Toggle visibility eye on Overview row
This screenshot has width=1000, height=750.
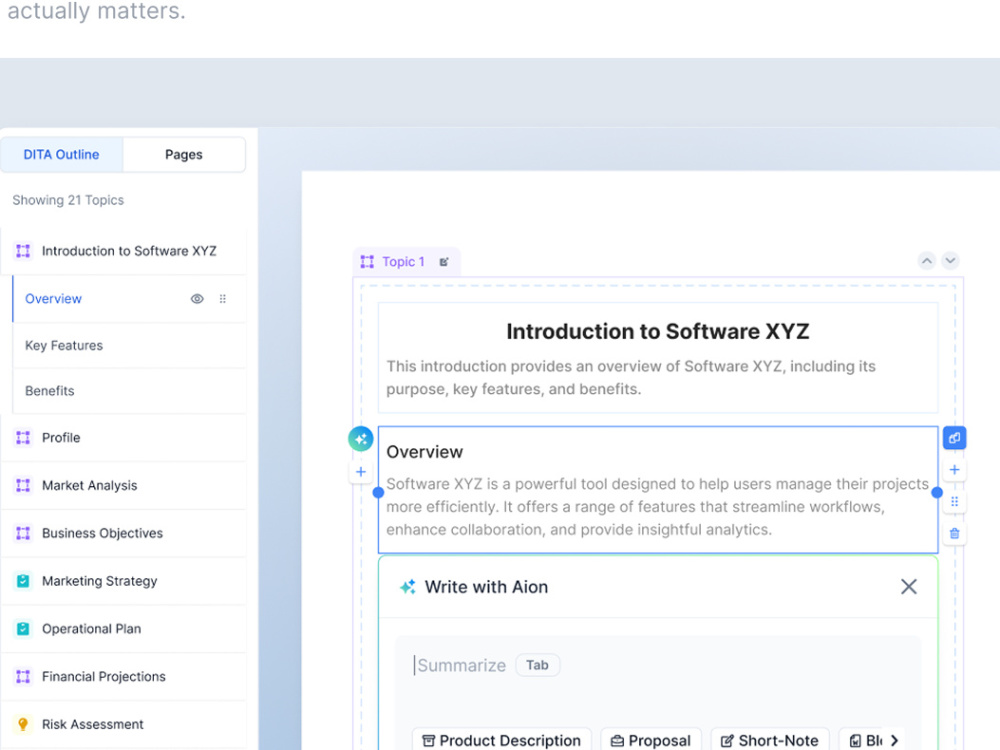pos(197,298)
